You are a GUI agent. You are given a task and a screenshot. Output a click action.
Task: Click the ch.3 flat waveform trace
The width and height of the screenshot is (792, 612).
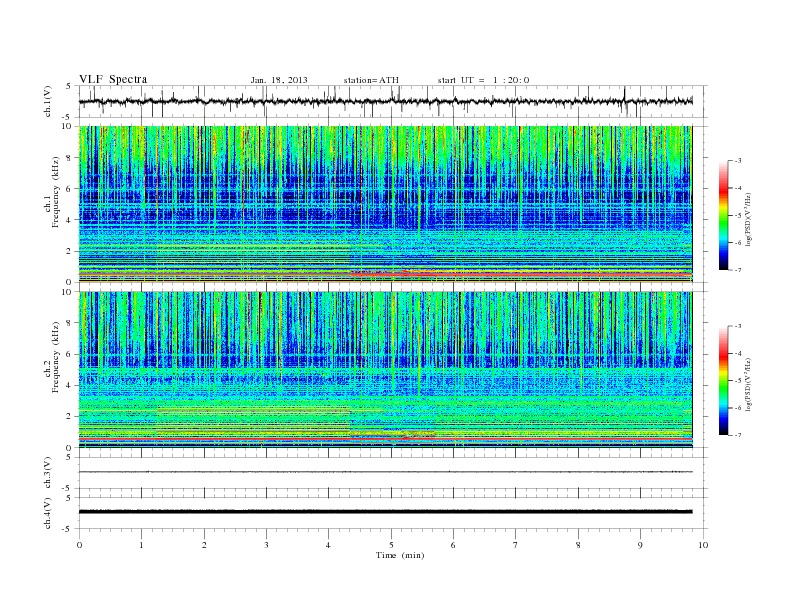tap(386, 472)
